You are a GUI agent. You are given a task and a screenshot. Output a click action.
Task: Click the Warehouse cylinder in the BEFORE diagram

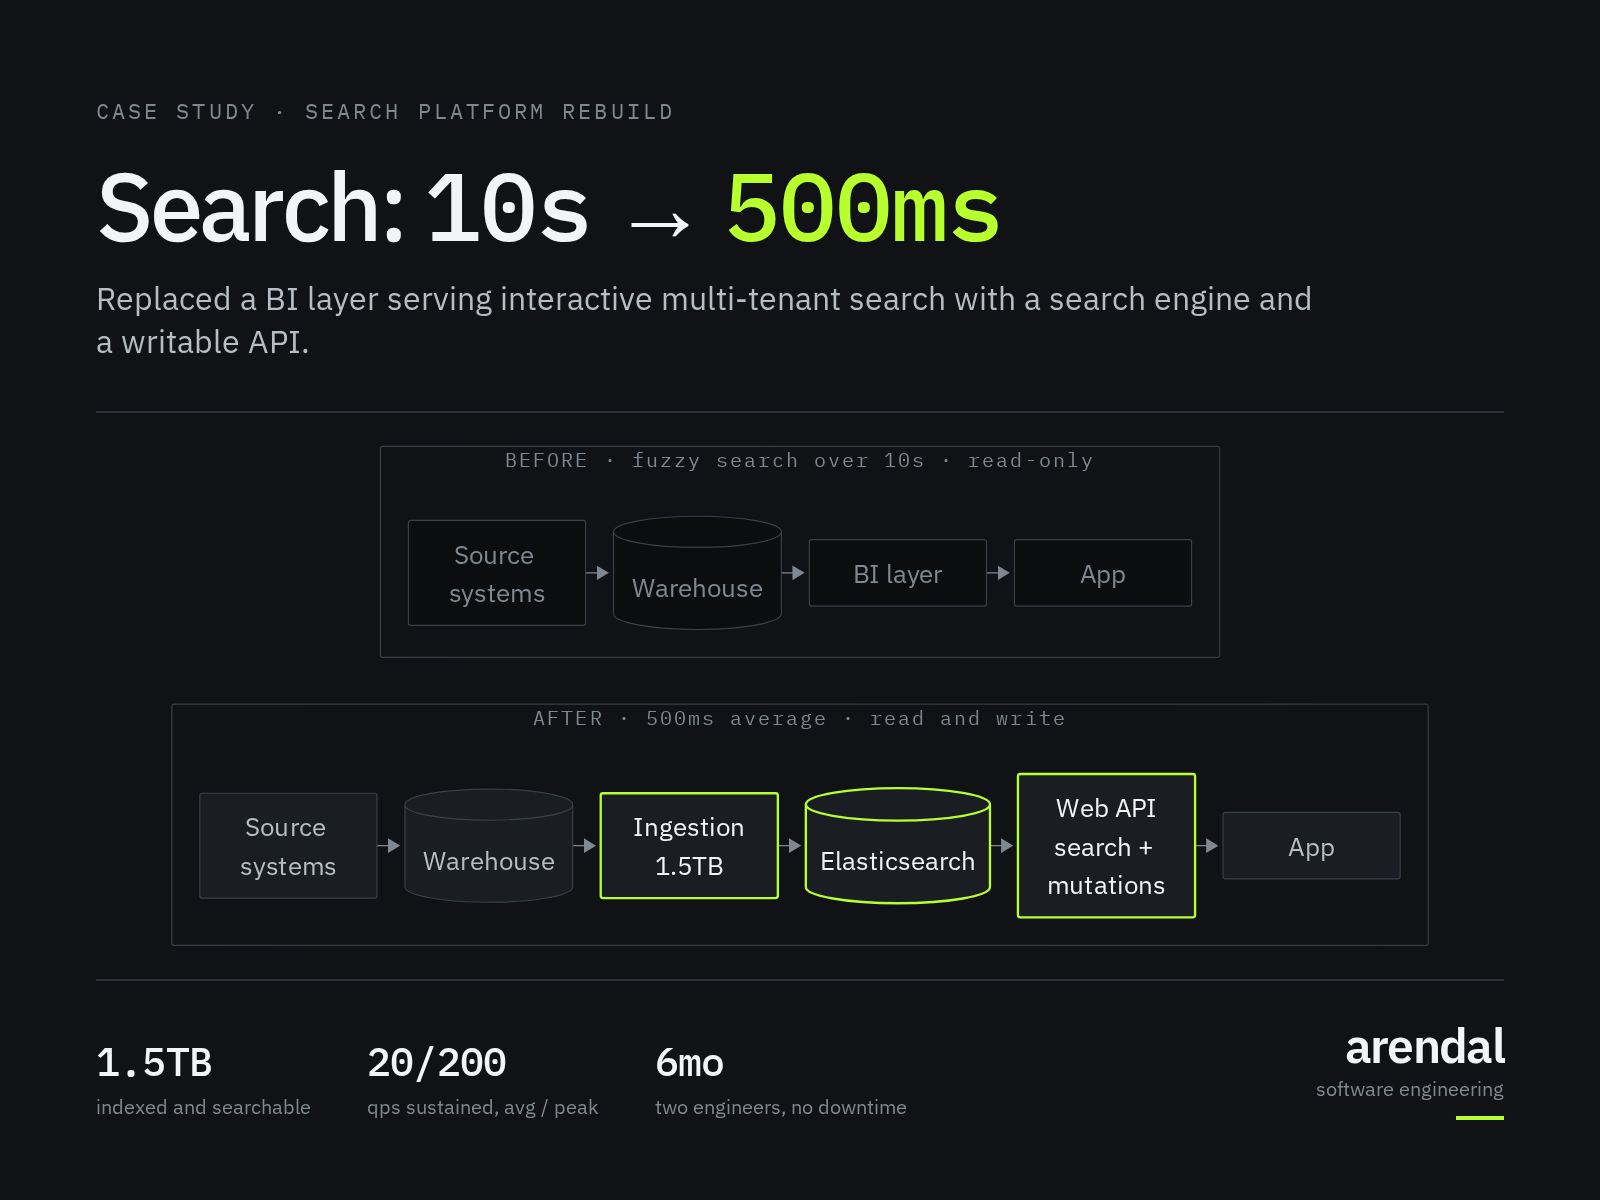click(697, 573)
